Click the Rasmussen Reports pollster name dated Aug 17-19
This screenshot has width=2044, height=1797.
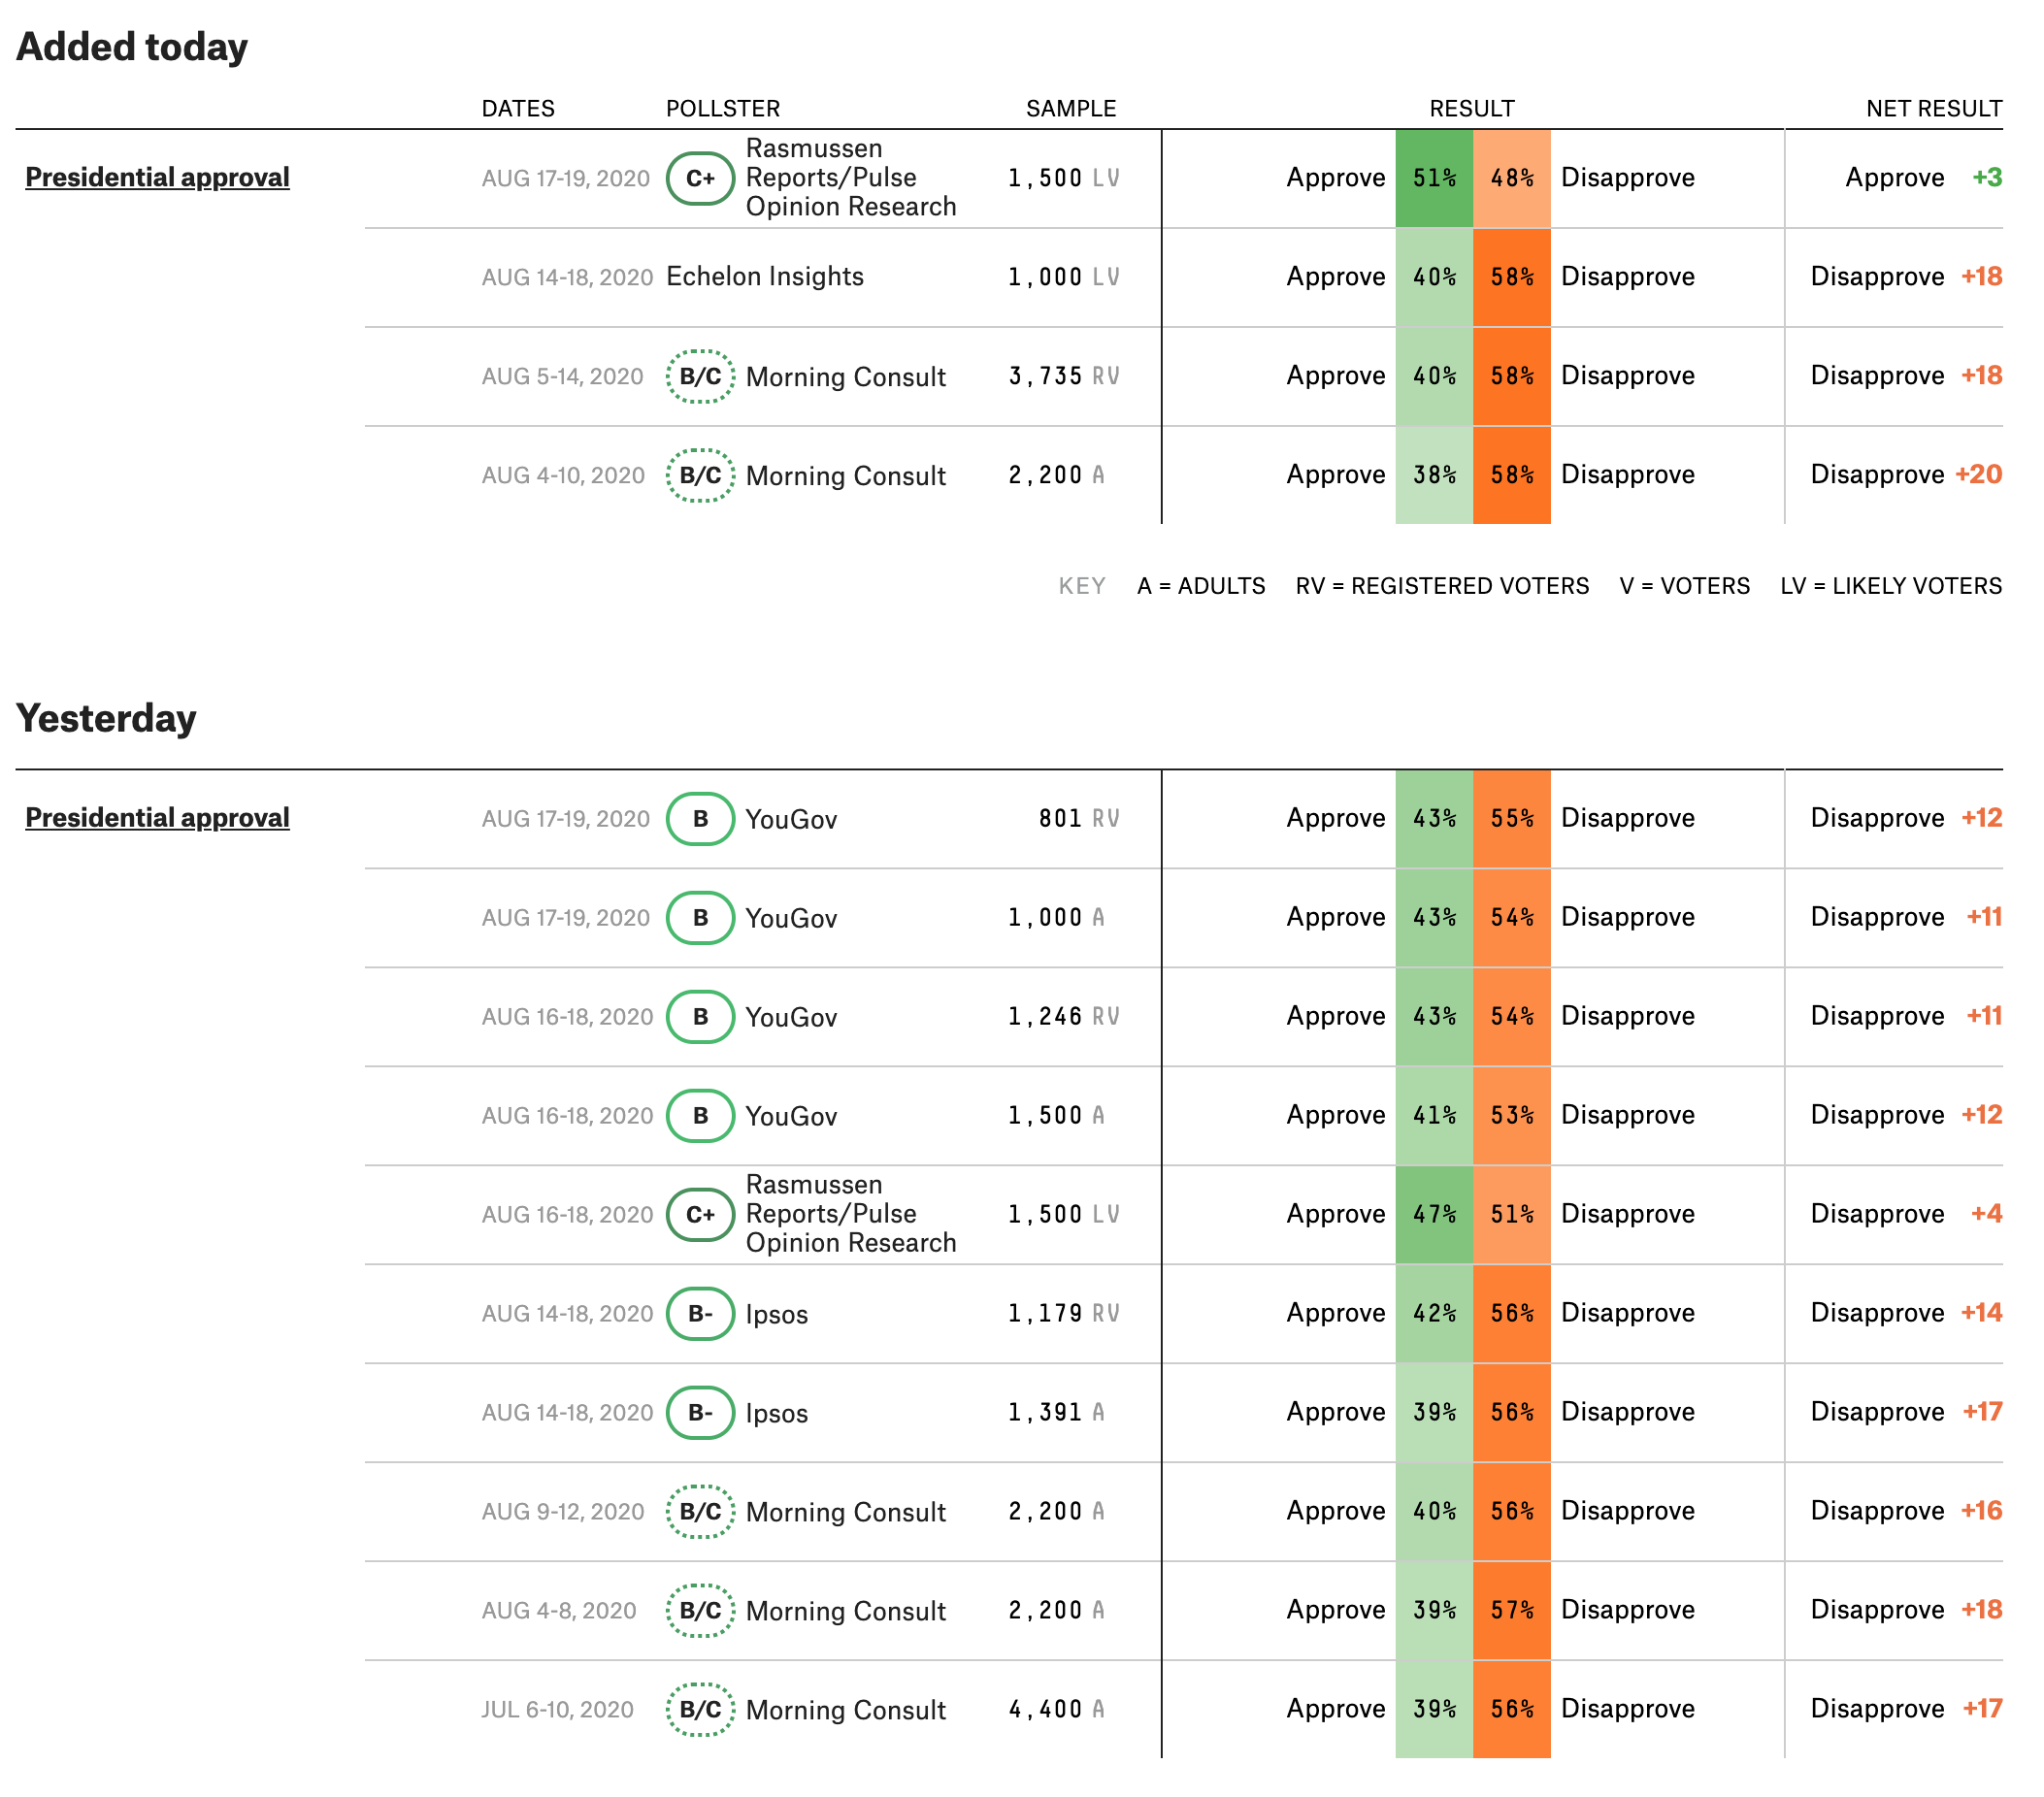[x=851, y=177]
